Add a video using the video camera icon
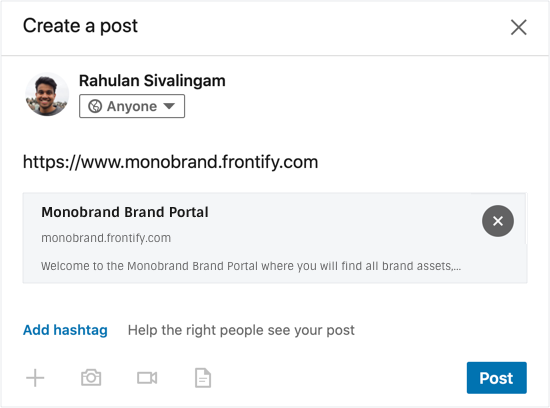The height and width of the screenshot is (408, 550). [147, 378]
